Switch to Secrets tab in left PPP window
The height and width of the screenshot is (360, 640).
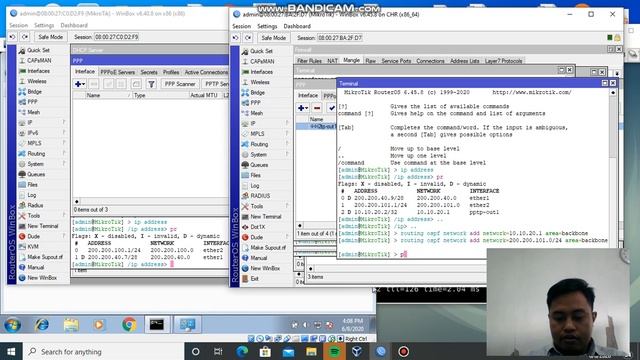pos(149,72)
